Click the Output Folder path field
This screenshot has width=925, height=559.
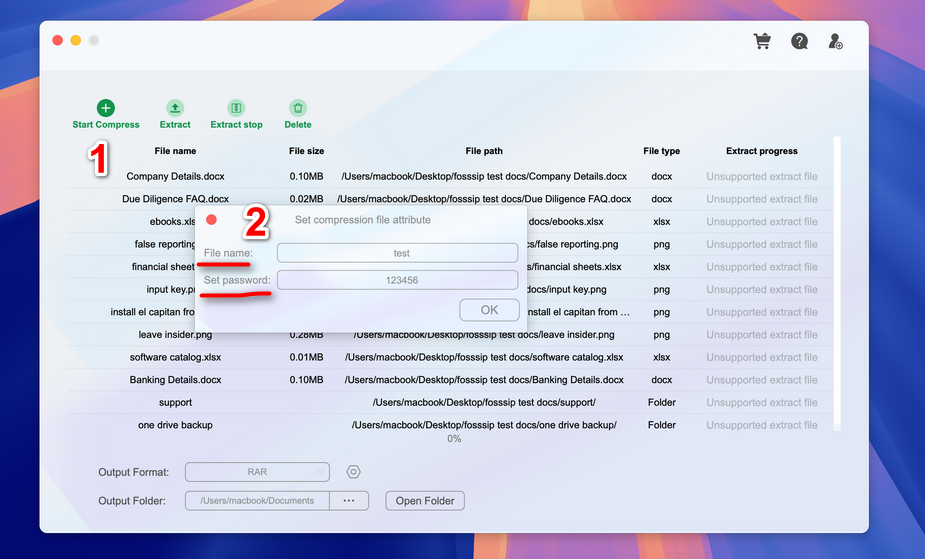coord(256,501)
